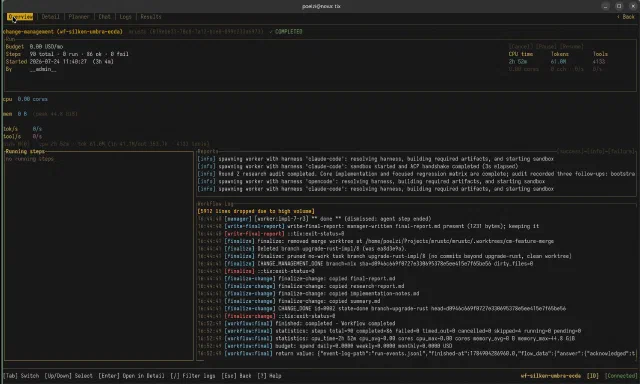Click the change-management workflow title
Image resolution: width=640 pixels, height=384 pixels.
62,31
